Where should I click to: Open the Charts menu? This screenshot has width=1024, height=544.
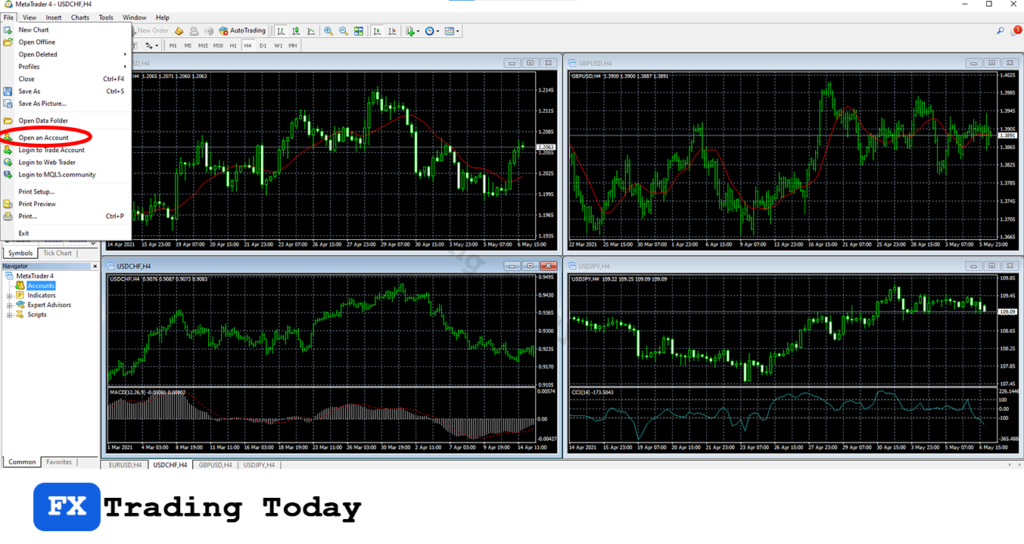coord(80,18)
